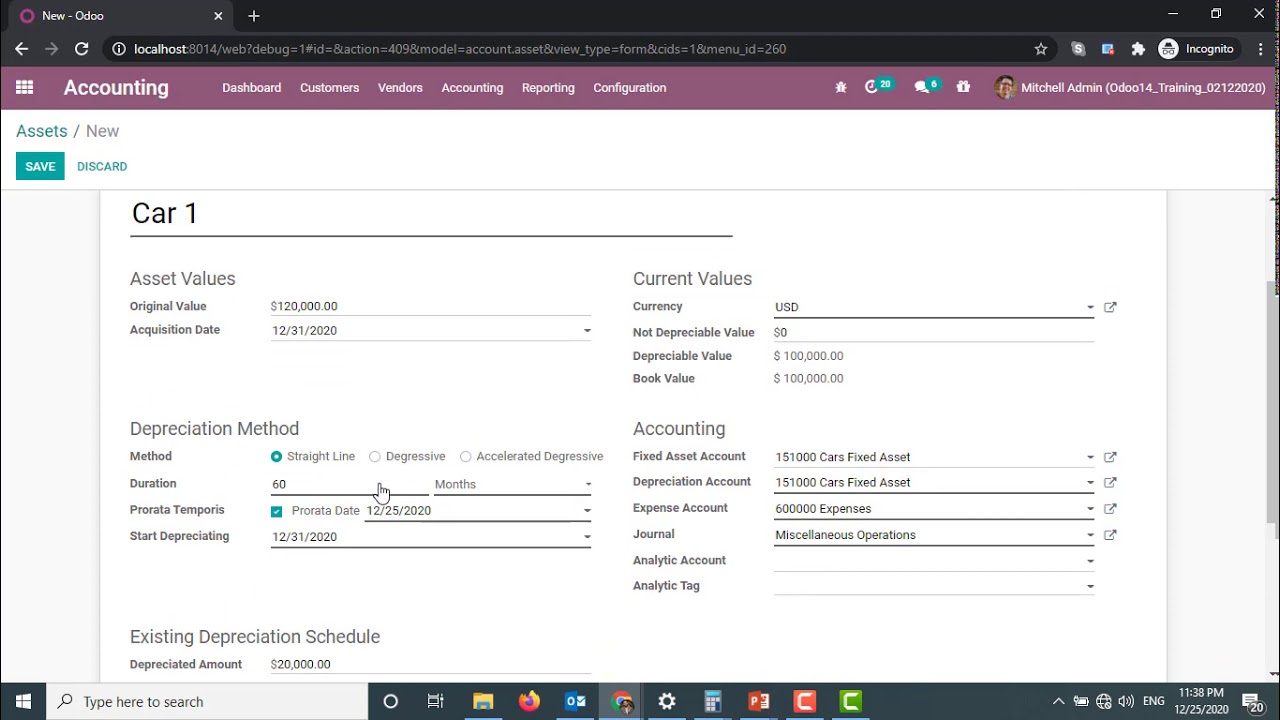Screen dimensions: 1280x720
Task: Open the Vendors menu
Action: point(400,88)
